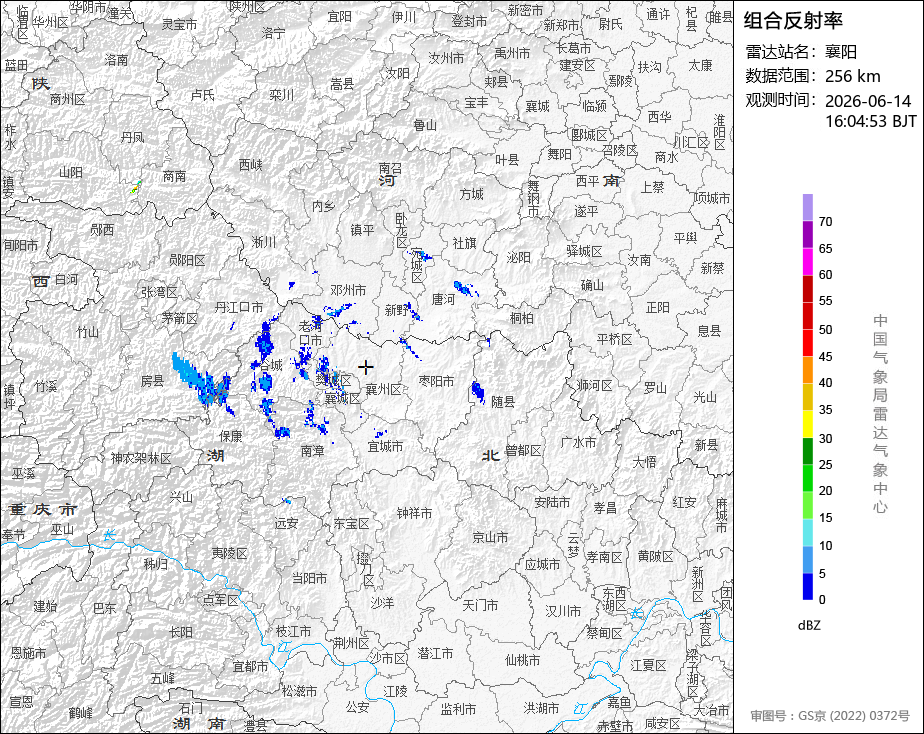This screenshot has height=734, width=924.
Task: Click the legend value 70
Action: pyautogui.click(x=826, y=222)
